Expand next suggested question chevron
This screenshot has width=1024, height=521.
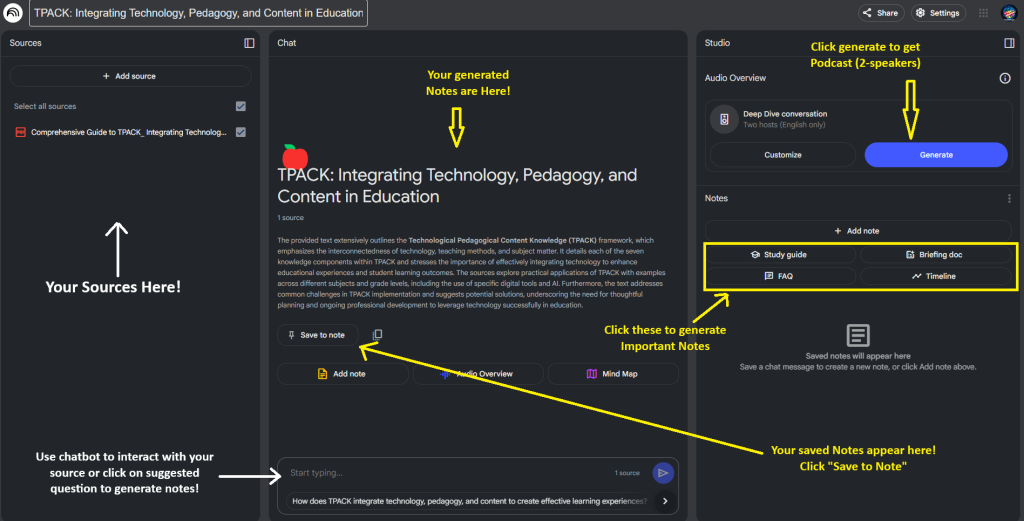pyautogui.click(x=666, y=501)
